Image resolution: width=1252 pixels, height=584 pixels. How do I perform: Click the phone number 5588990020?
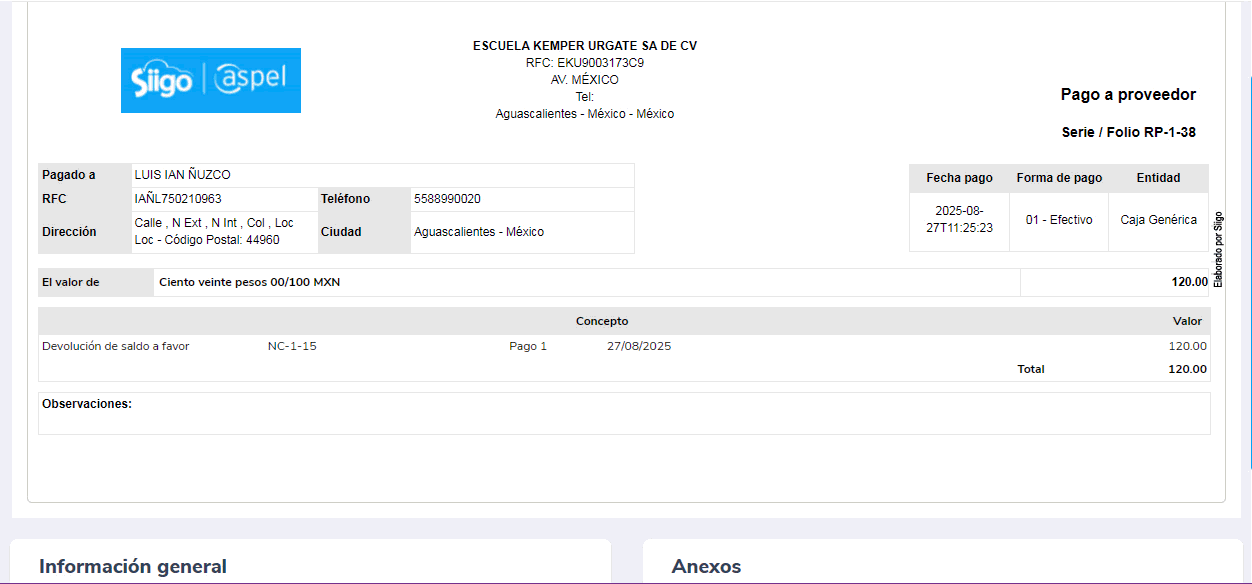point(447,199)
